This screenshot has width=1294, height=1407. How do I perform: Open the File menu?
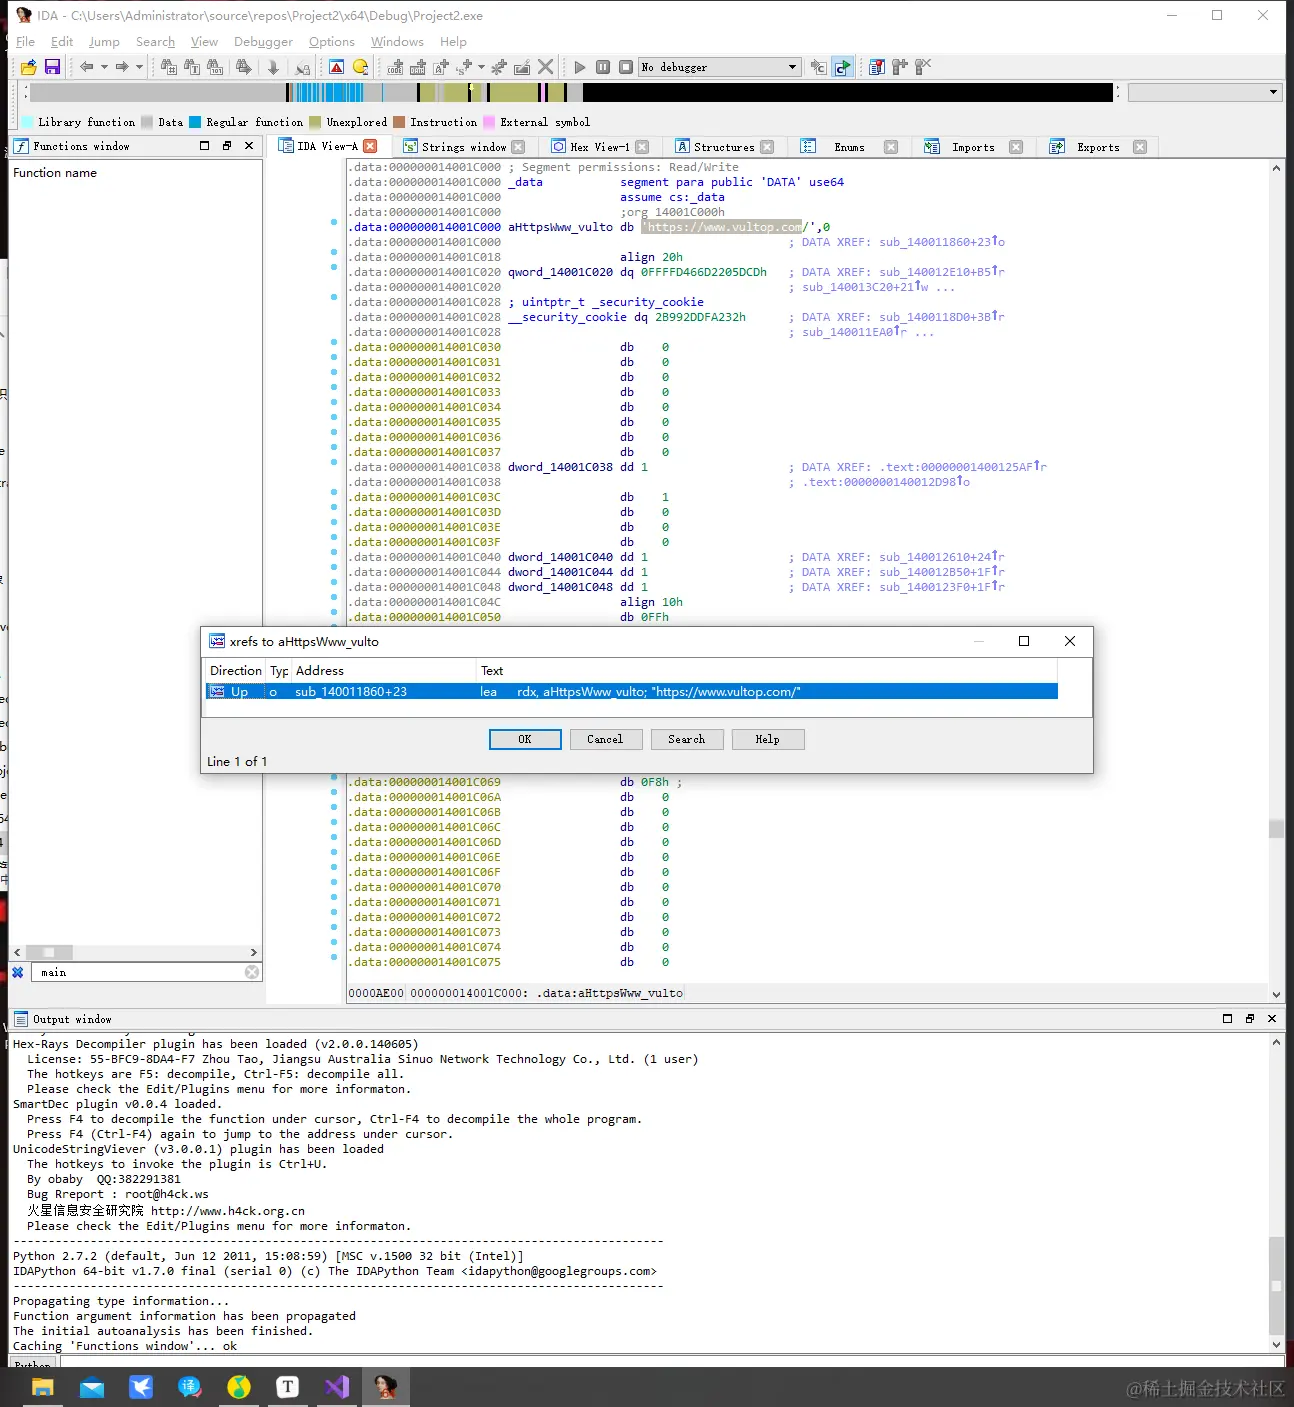[x=25, y=42]
